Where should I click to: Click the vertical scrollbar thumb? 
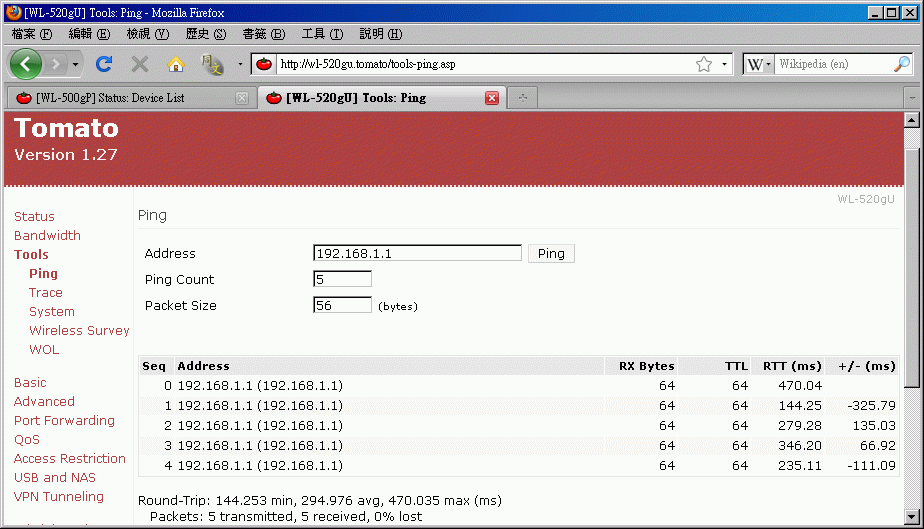912,267
